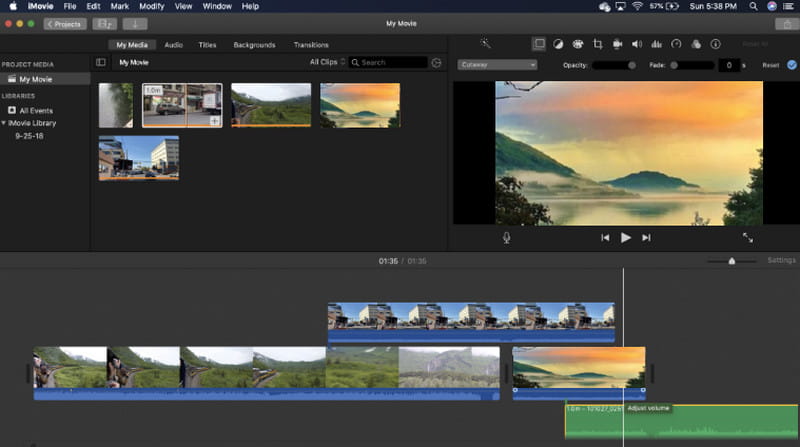Viewport: 800px width, 447px height.
Task: Select the My Media tab
Action: pyautogui.click(x=132, y=45)
